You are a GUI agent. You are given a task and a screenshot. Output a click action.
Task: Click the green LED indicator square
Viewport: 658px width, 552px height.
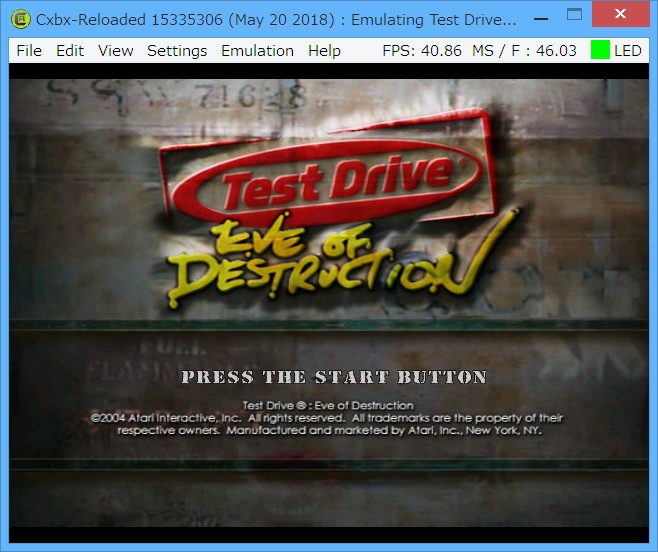tap(600, 50)
